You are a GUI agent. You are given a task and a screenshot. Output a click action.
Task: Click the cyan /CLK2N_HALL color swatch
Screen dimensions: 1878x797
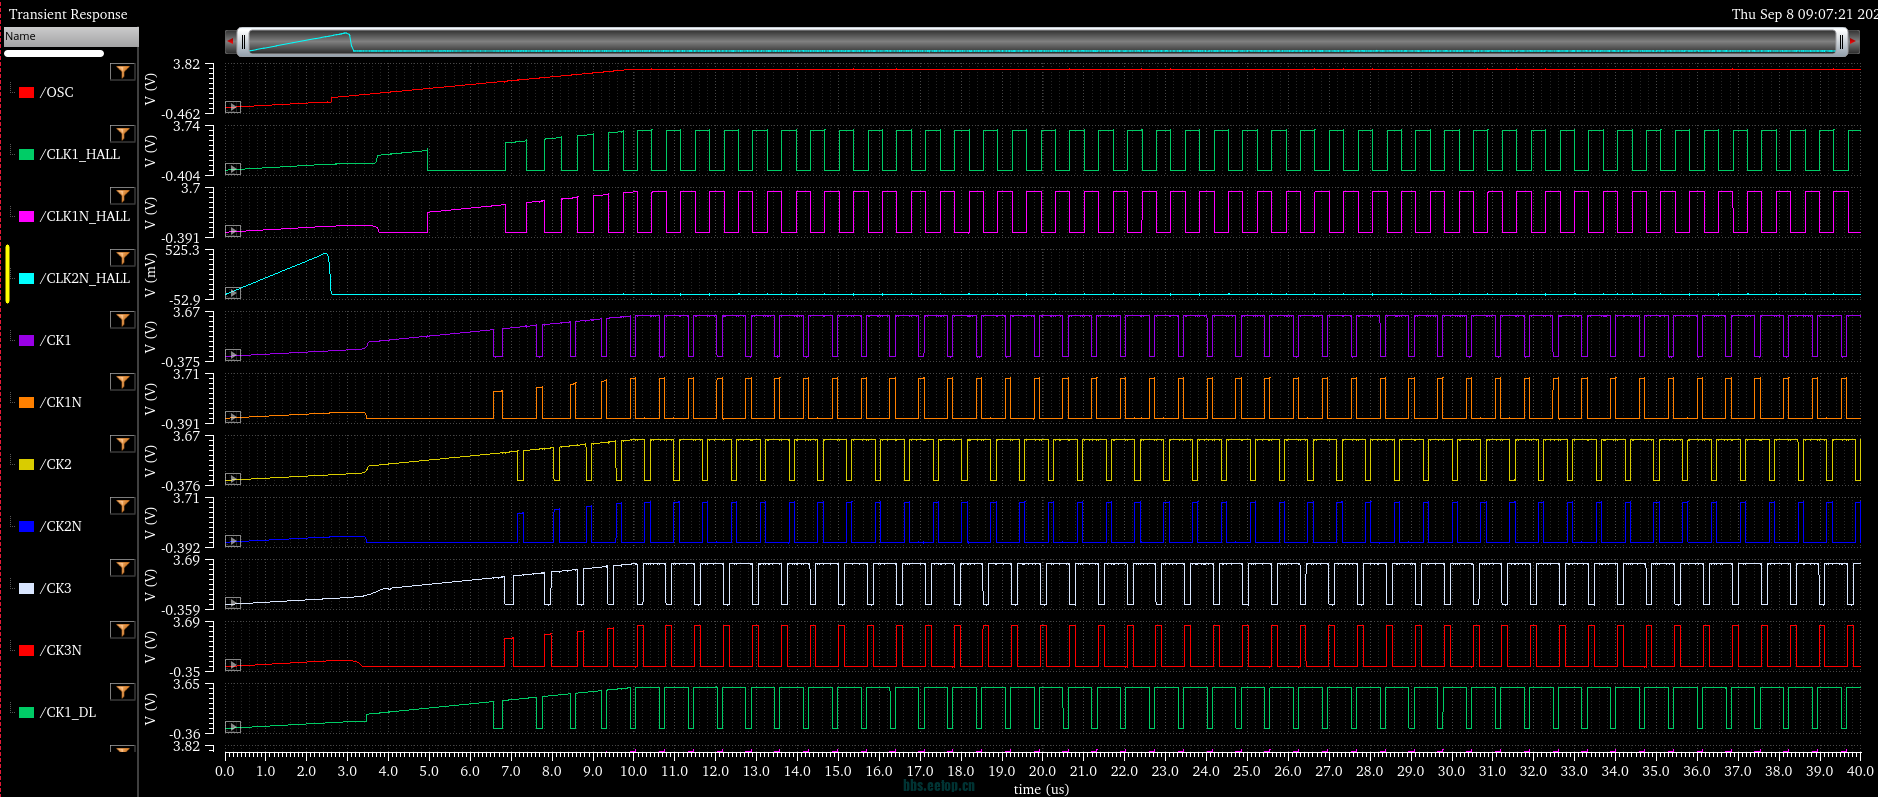point(27,278)
